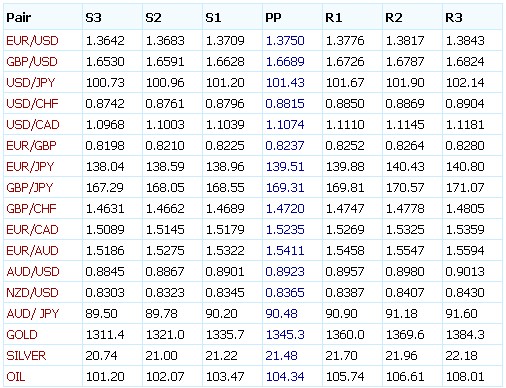Select OIL R3 value 108.01
The height and width of the screenshot is (388, 506).
[465, 377]
